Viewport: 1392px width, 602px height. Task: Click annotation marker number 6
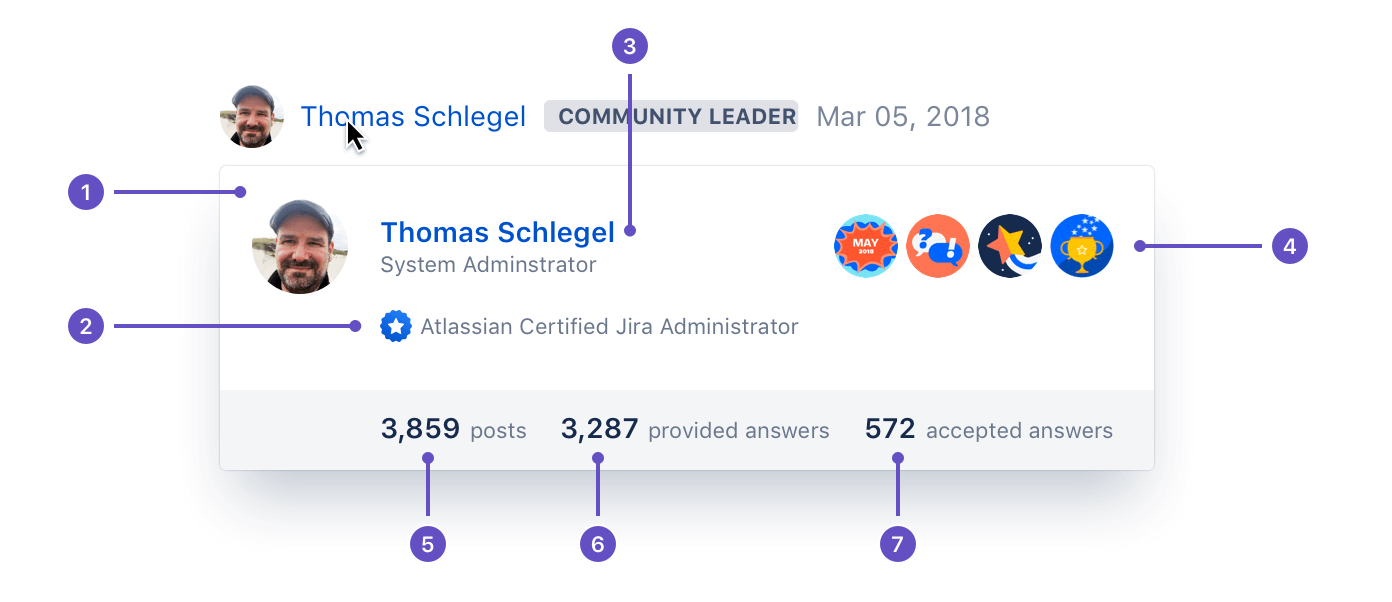598,544
